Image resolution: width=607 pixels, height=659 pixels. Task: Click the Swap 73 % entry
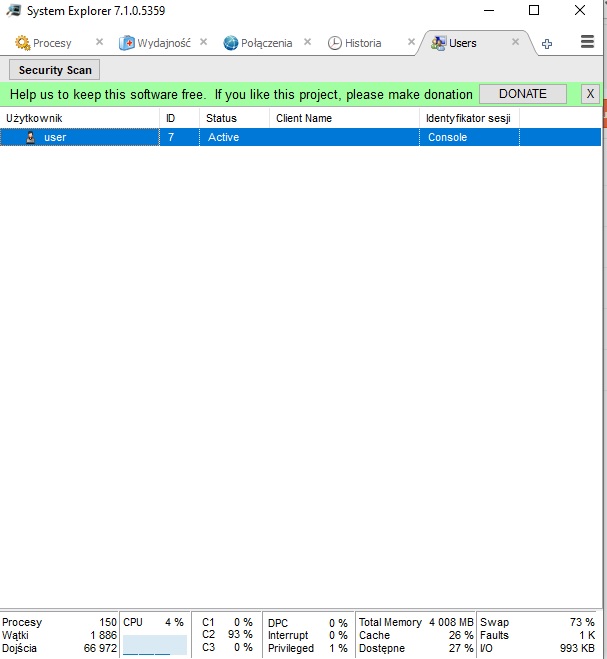pos(537,622)
